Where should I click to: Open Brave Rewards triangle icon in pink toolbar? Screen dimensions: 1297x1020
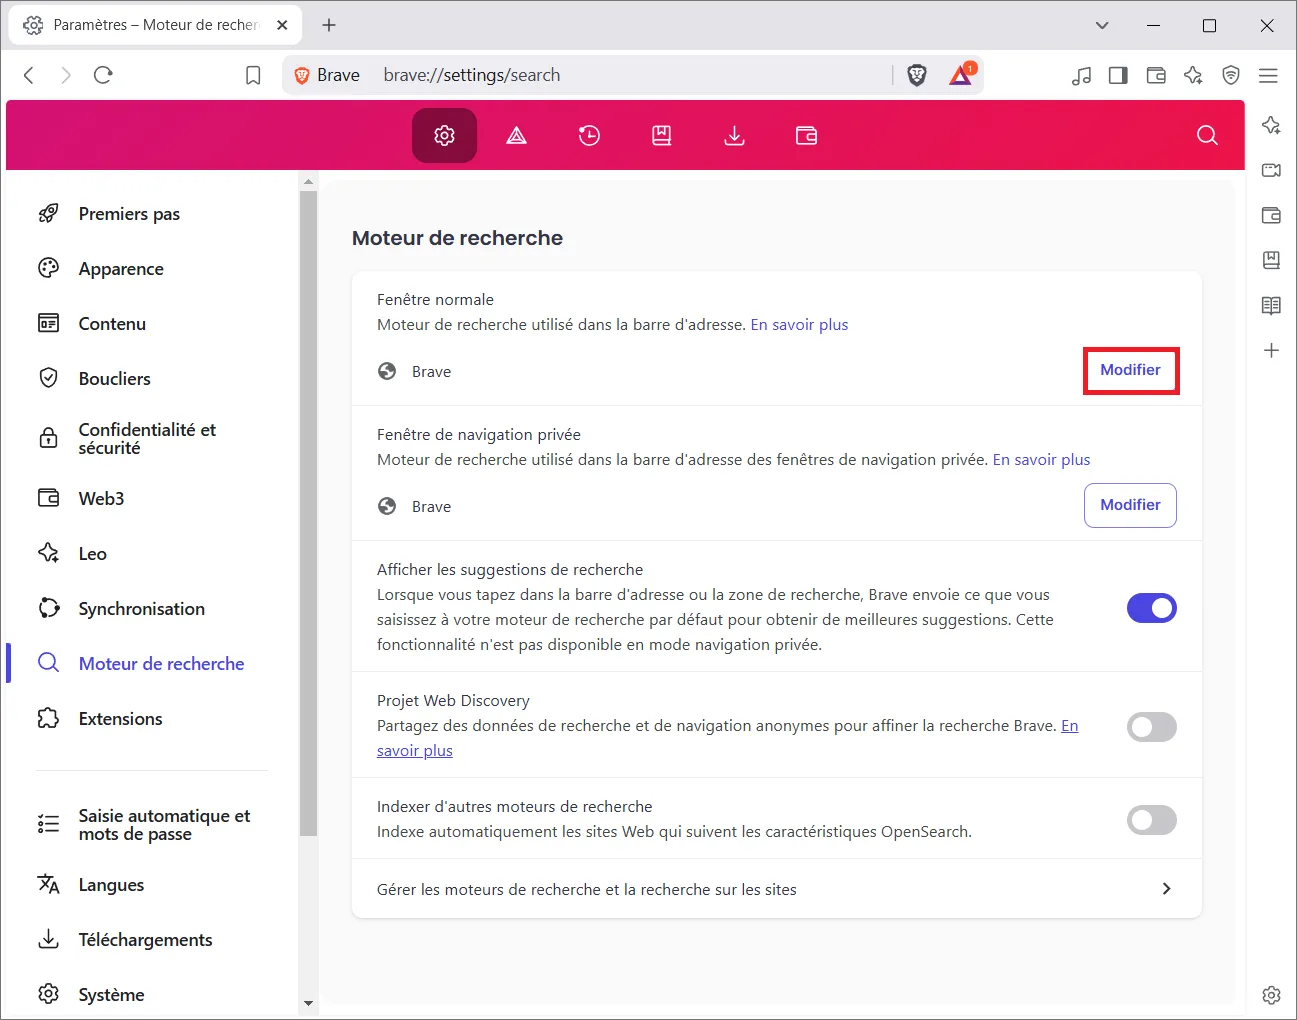516,135
